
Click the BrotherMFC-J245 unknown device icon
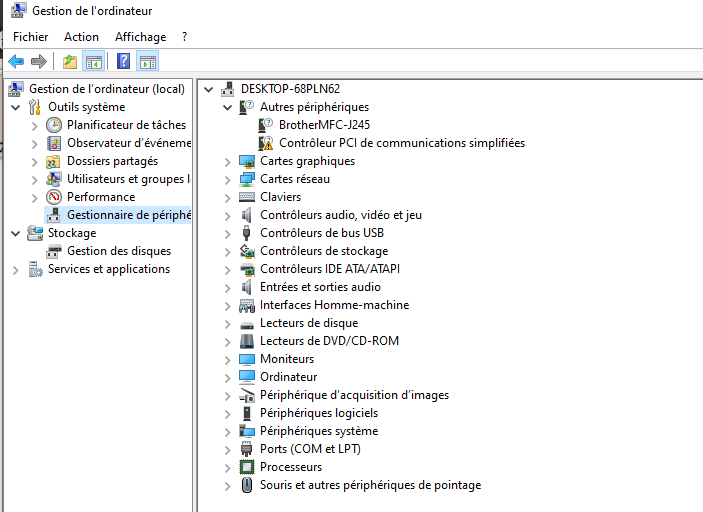coord(265,125)
